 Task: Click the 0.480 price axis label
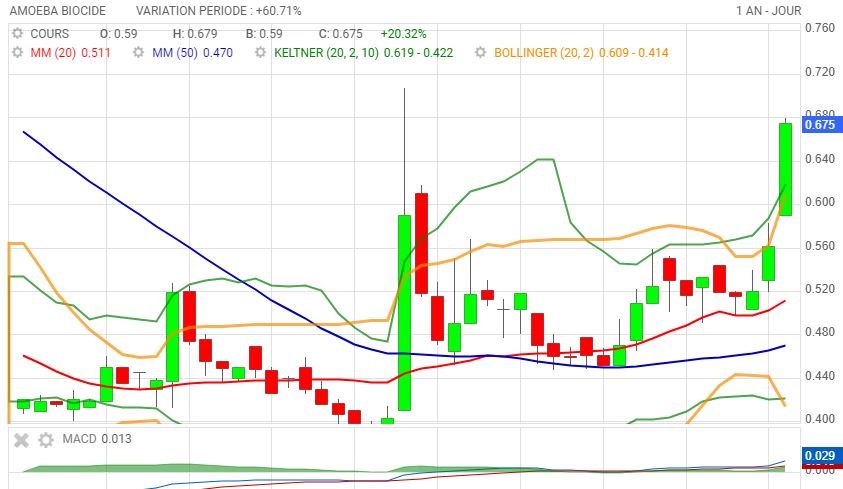point(820,332)
